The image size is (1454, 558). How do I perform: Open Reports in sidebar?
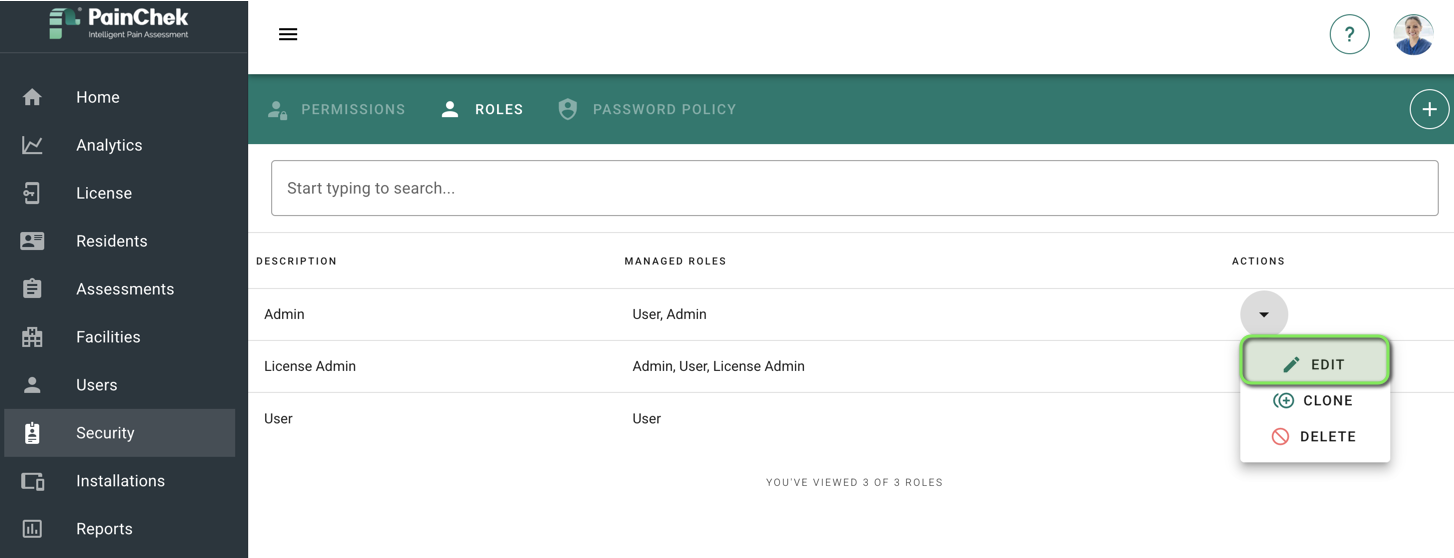[120, 529]
